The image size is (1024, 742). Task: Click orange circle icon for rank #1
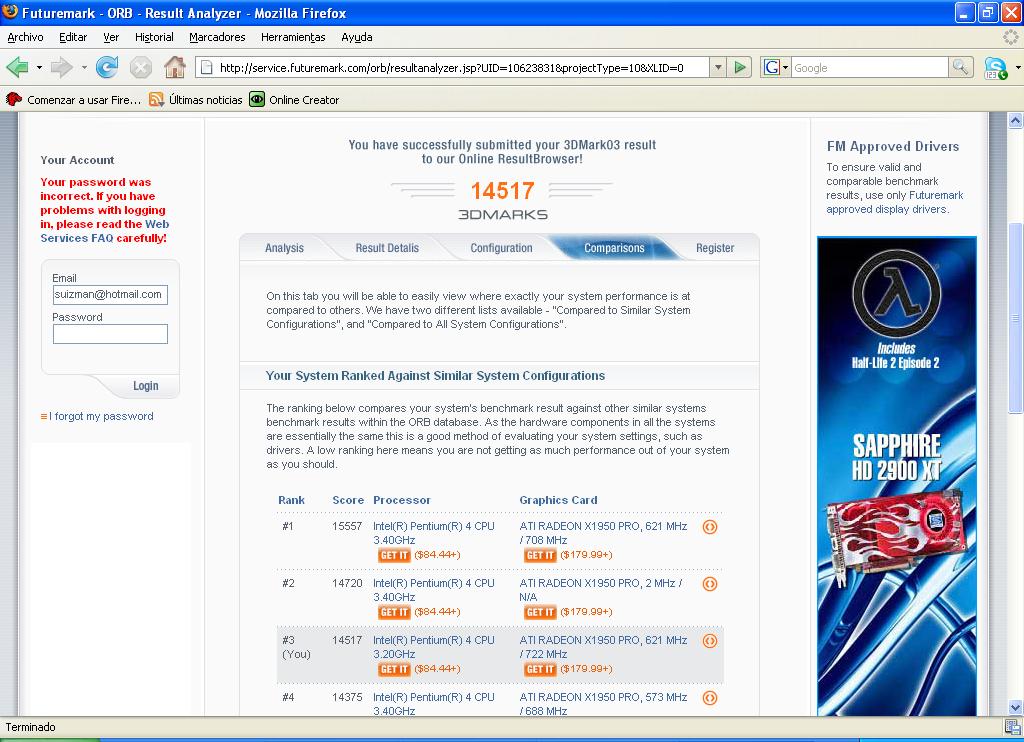click(x=710, y=526)
